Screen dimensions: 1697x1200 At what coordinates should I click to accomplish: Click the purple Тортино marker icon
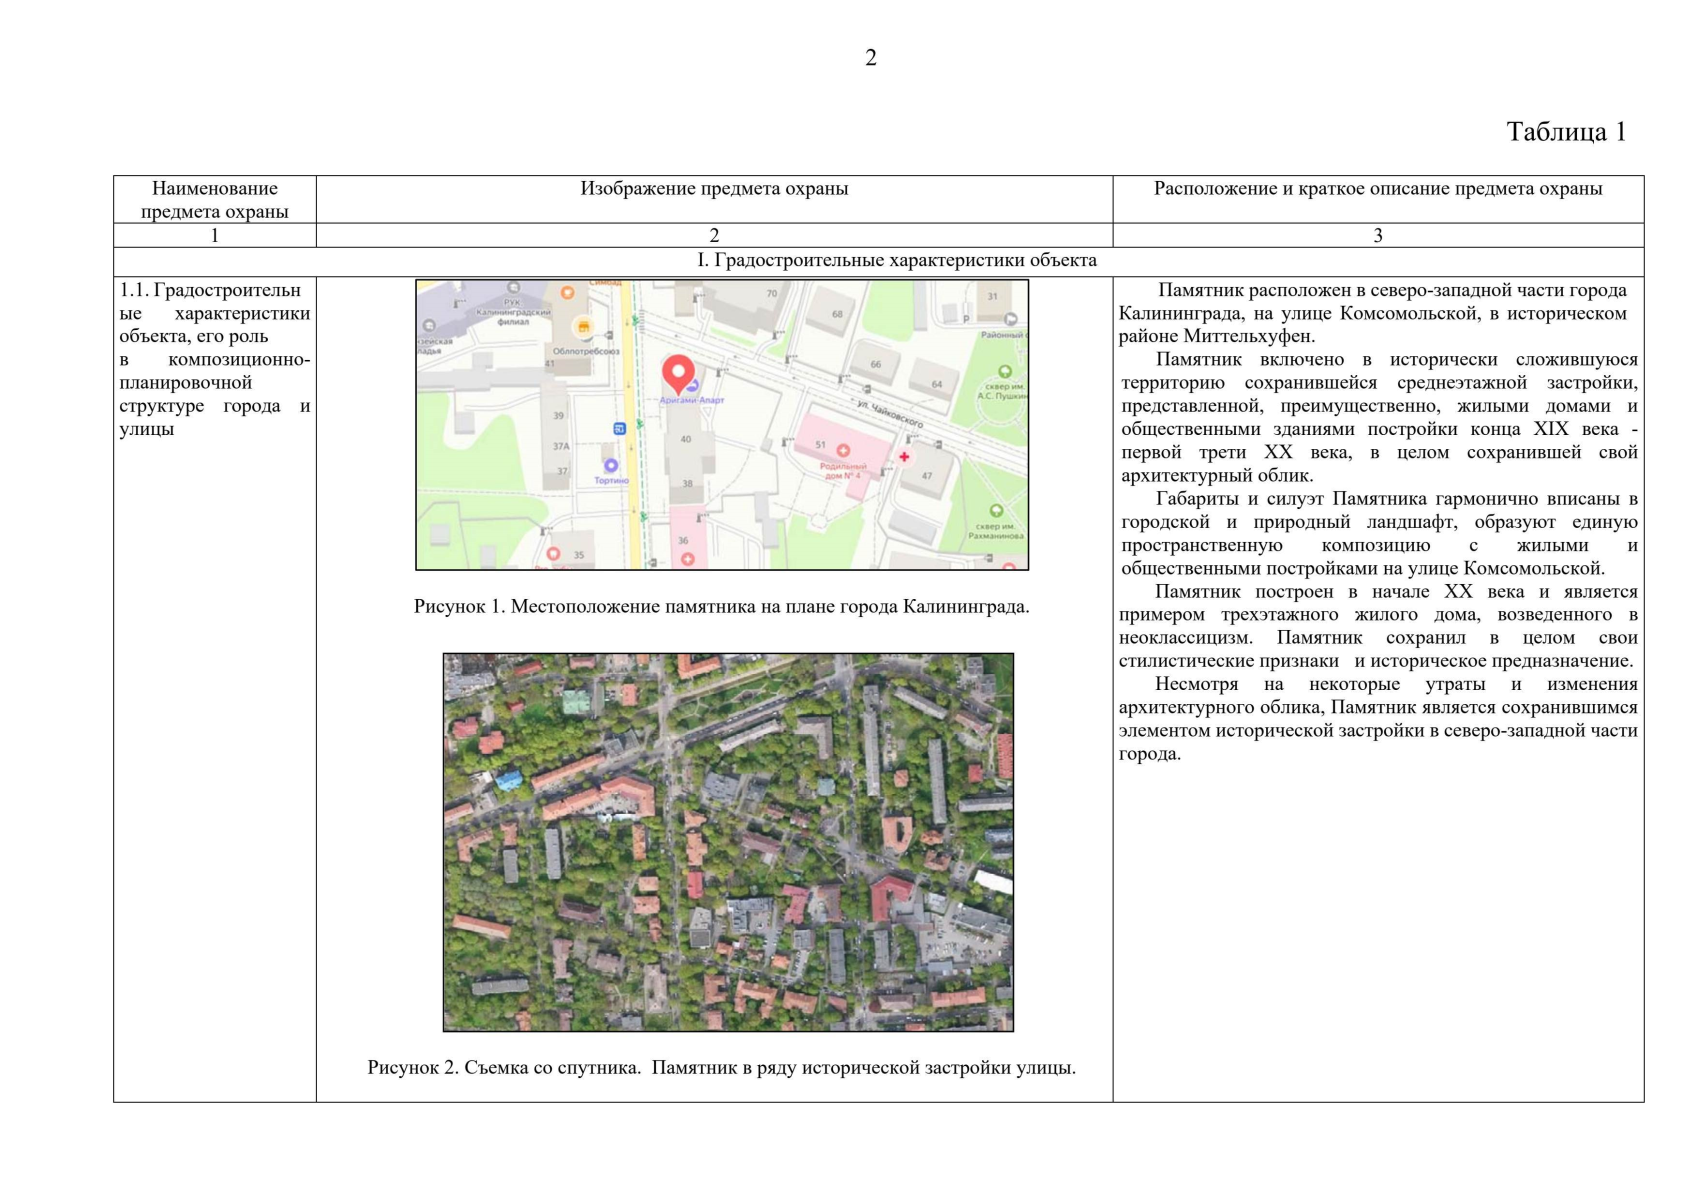[611, 465]
